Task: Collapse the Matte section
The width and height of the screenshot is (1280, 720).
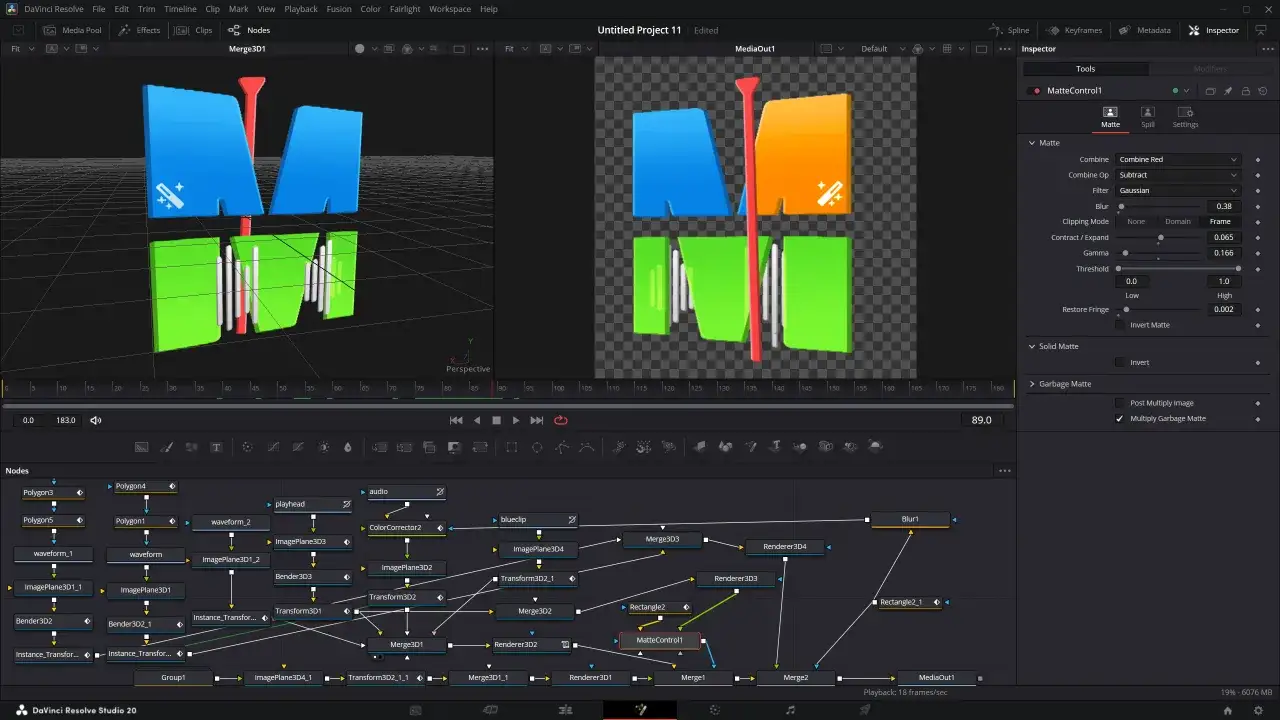Action: click(1032, 143)
